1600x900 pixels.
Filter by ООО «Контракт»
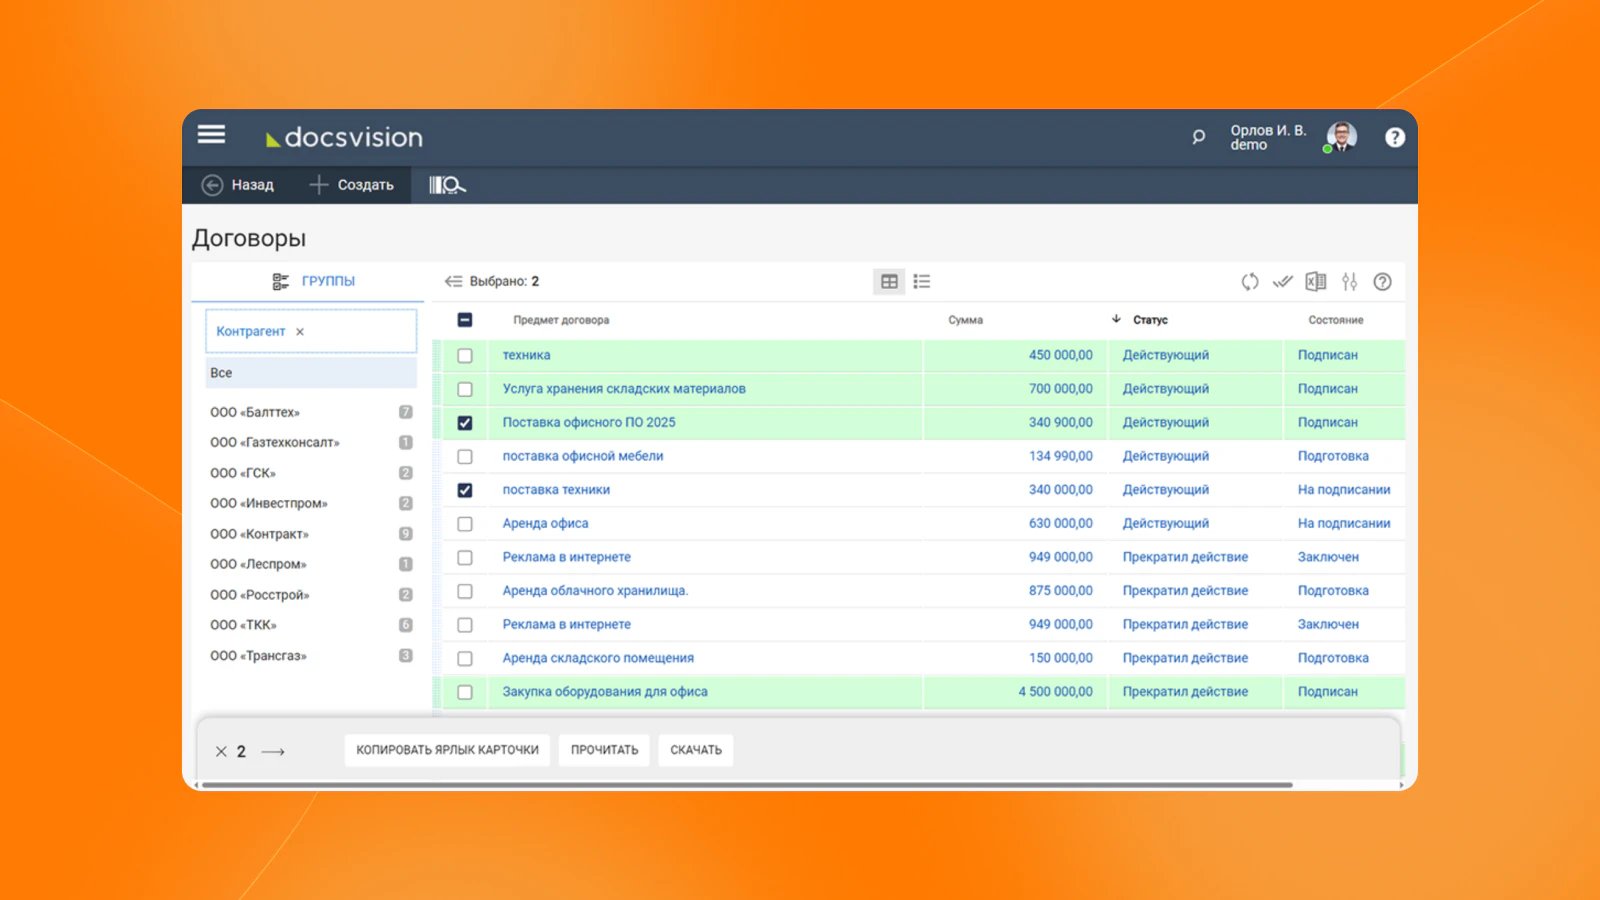(311, 534)
